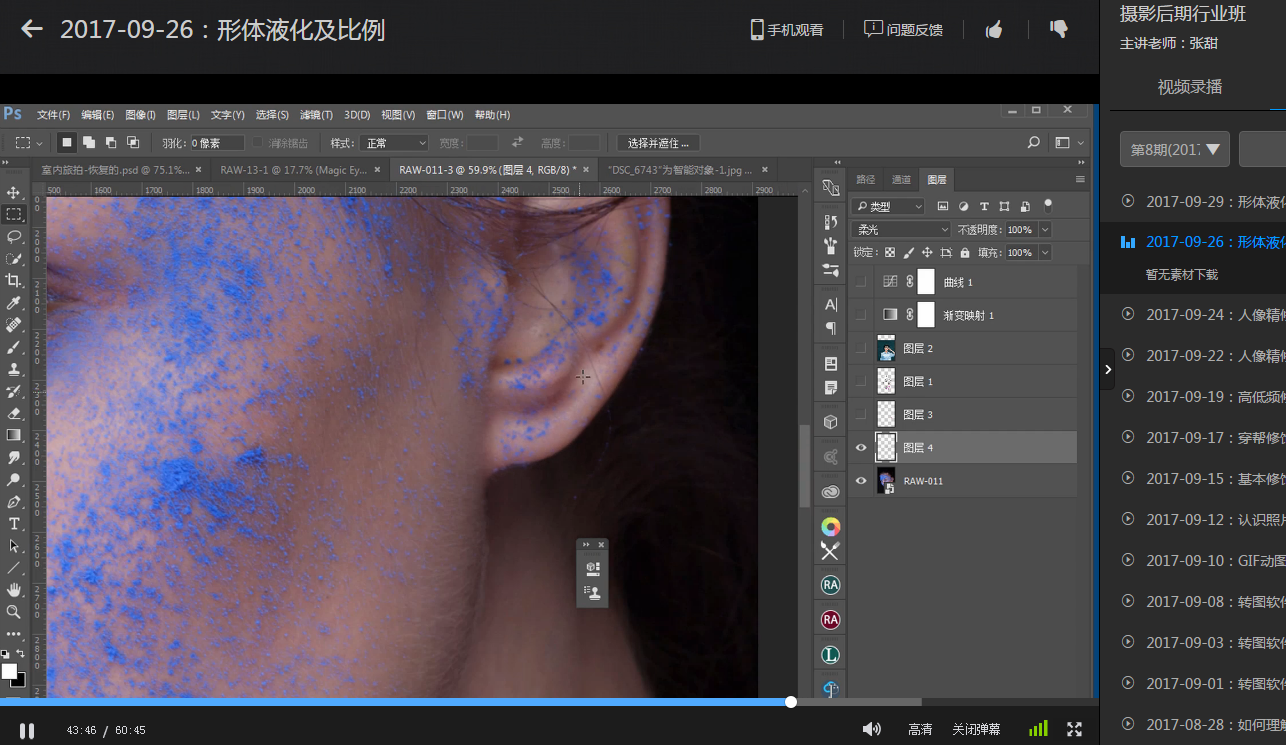Select the Horizontal Type tool
The width and height of the screenshot is (1286, 745).
(14, 524)
